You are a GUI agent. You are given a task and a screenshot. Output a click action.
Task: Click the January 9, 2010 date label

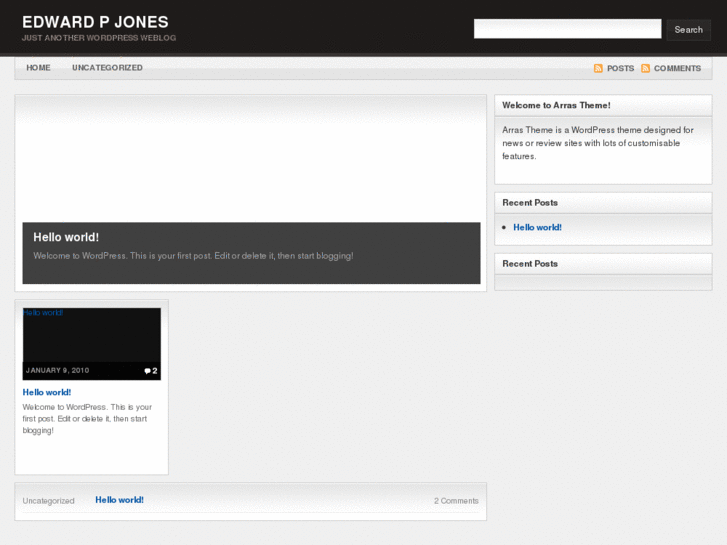click(57, 371)
